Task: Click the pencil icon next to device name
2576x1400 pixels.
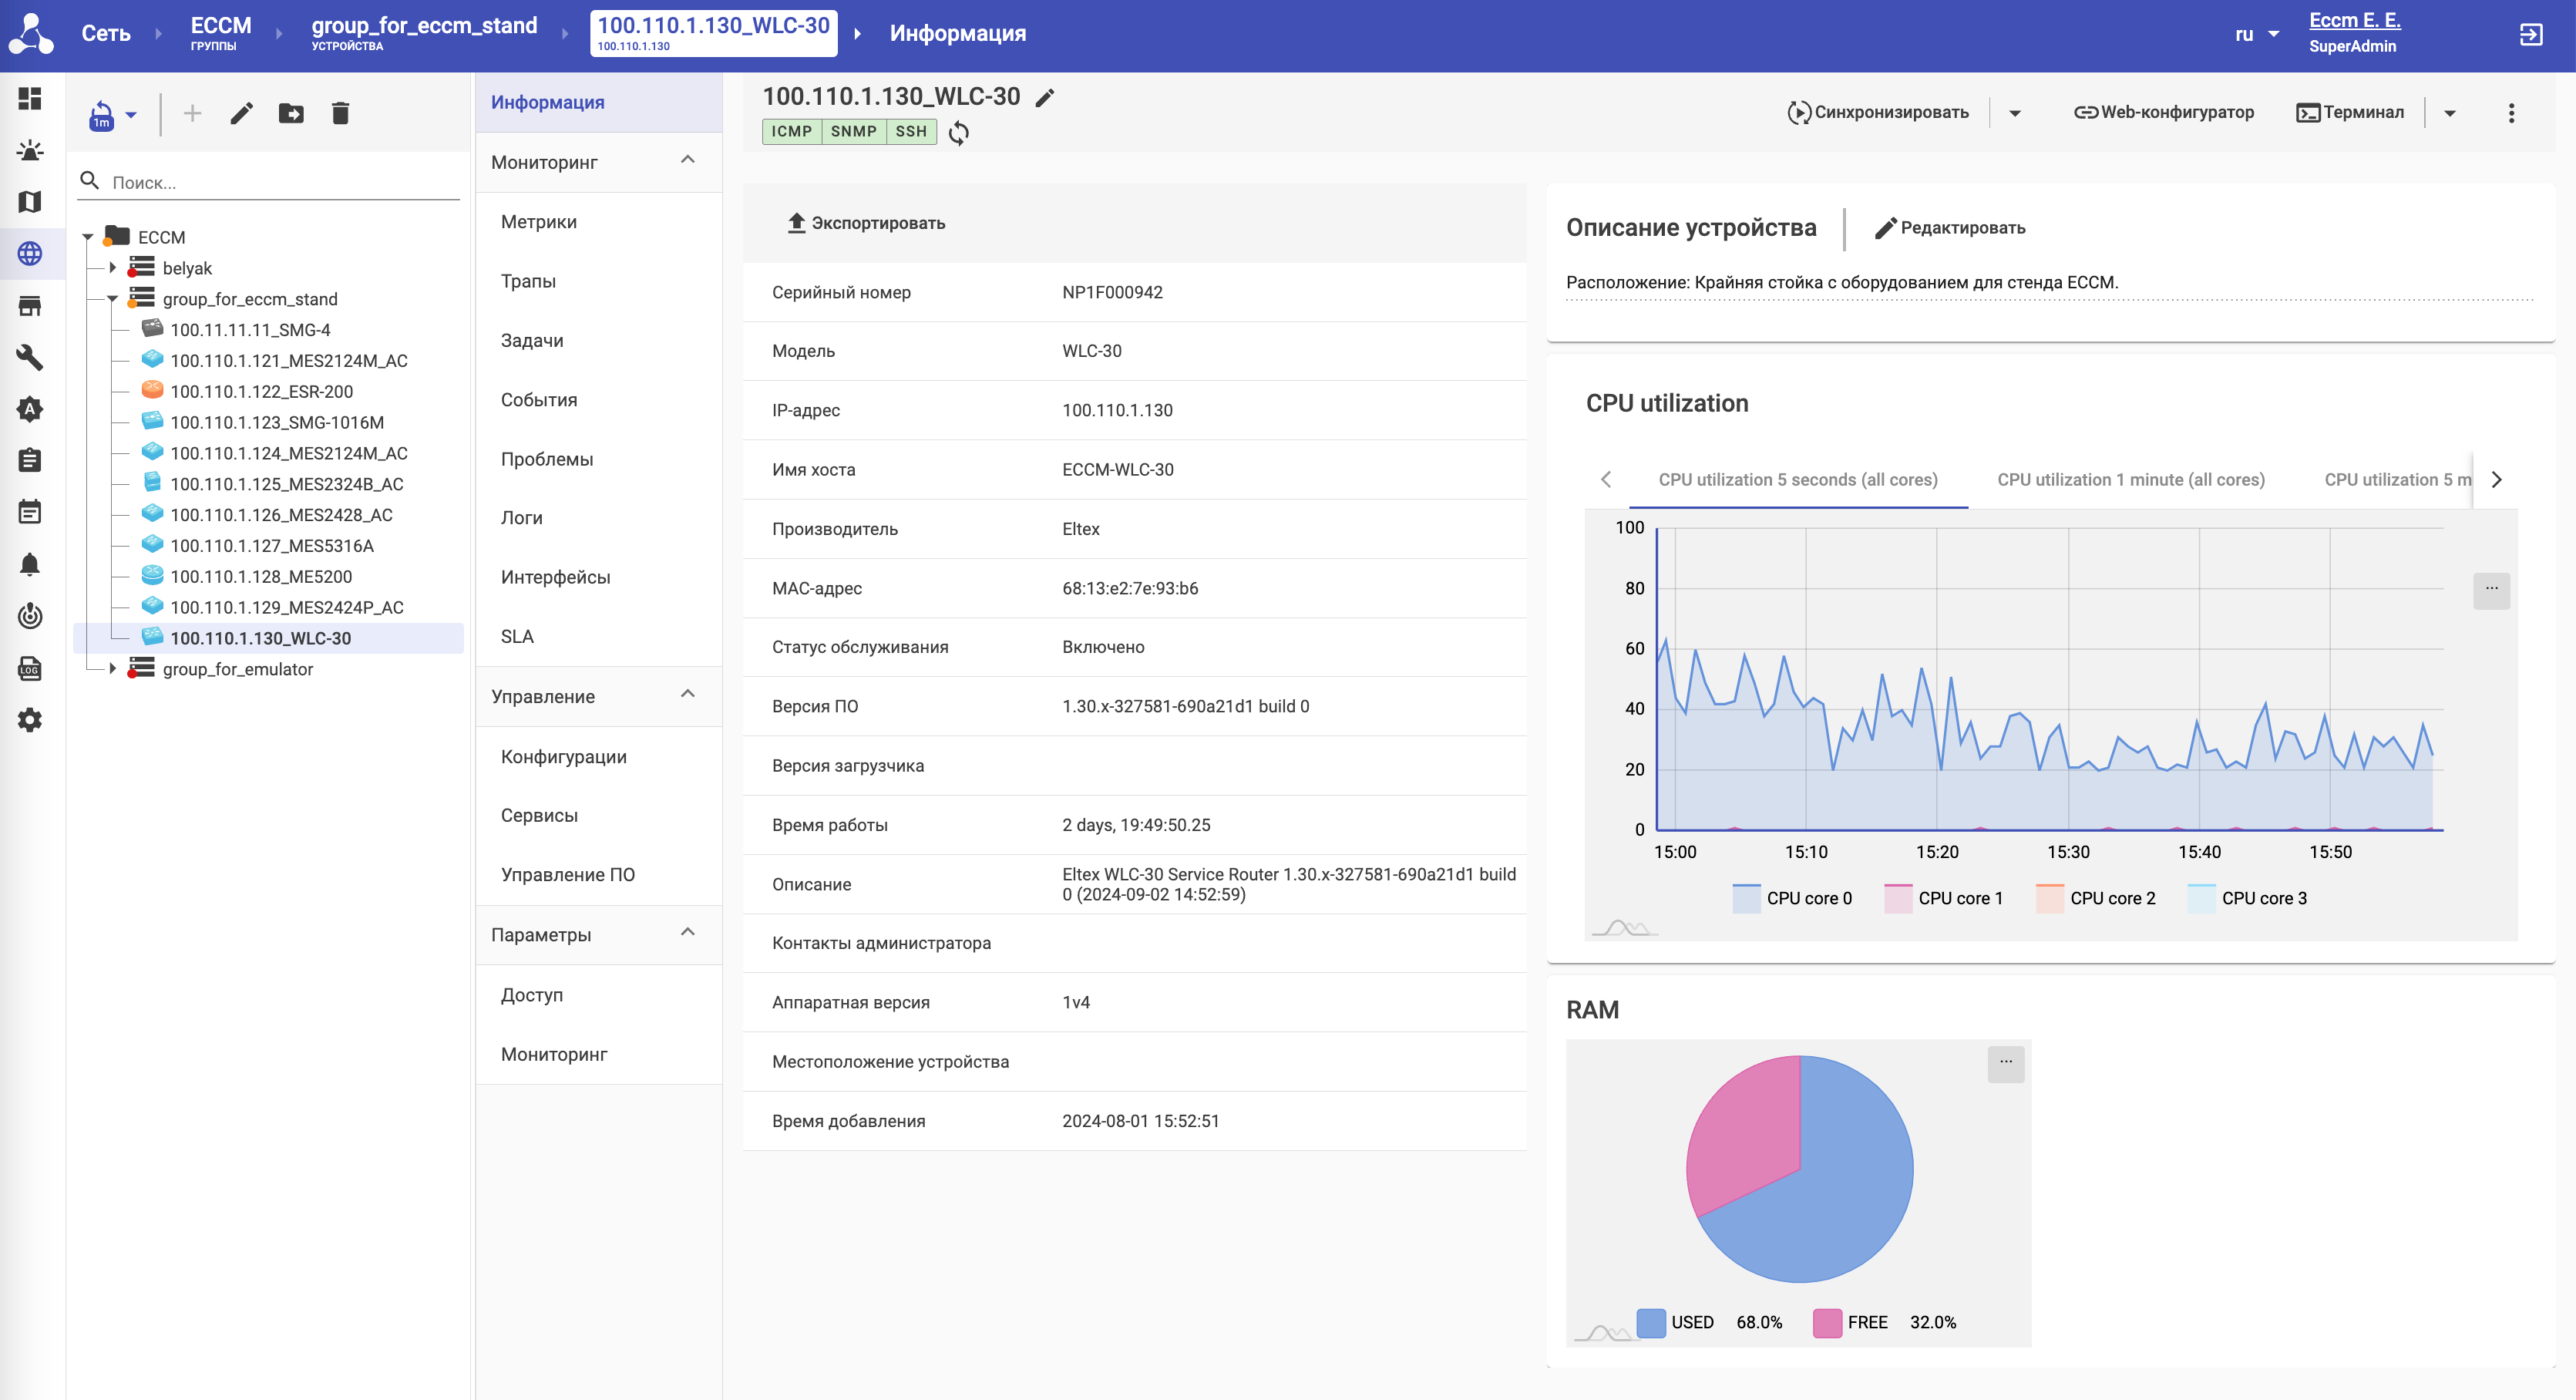Action: click(x=1045, y=97)
